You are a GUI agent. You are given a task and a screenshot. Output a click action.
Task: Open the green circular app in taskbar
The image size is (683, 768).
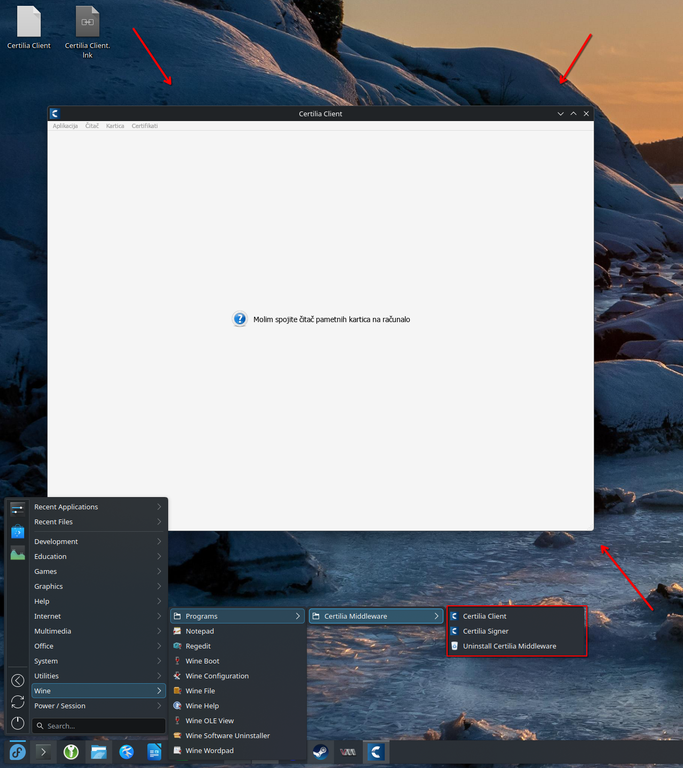click(x=71, y=751)
